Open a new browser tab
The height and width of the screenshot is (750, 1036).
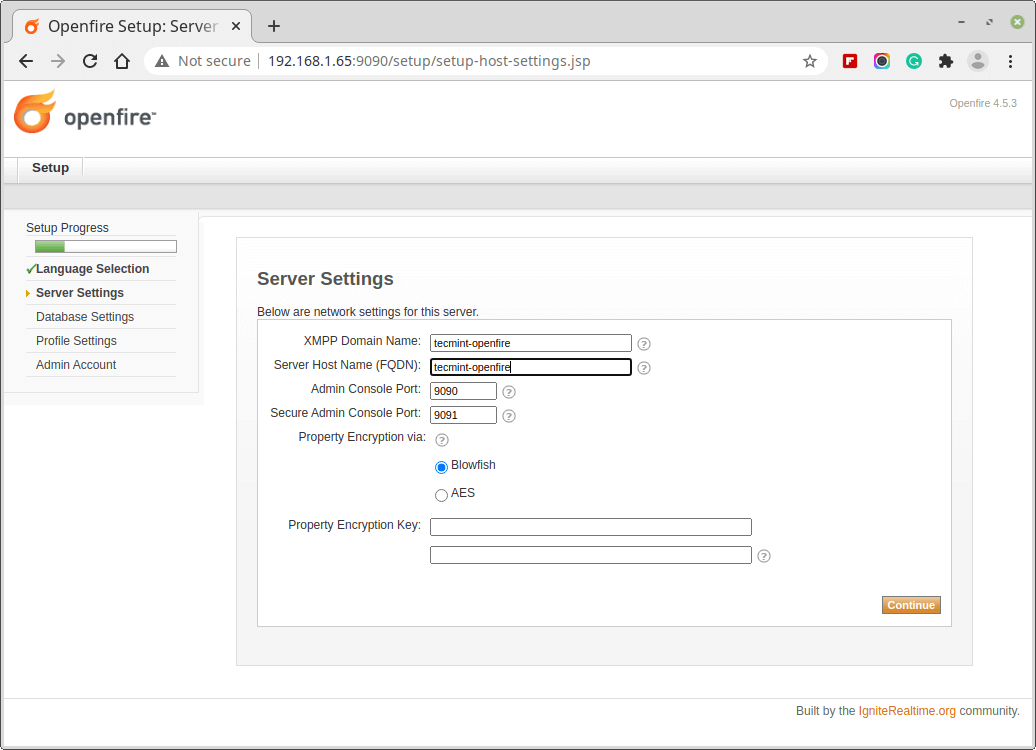pyautogui.click(x=274, y=26)
